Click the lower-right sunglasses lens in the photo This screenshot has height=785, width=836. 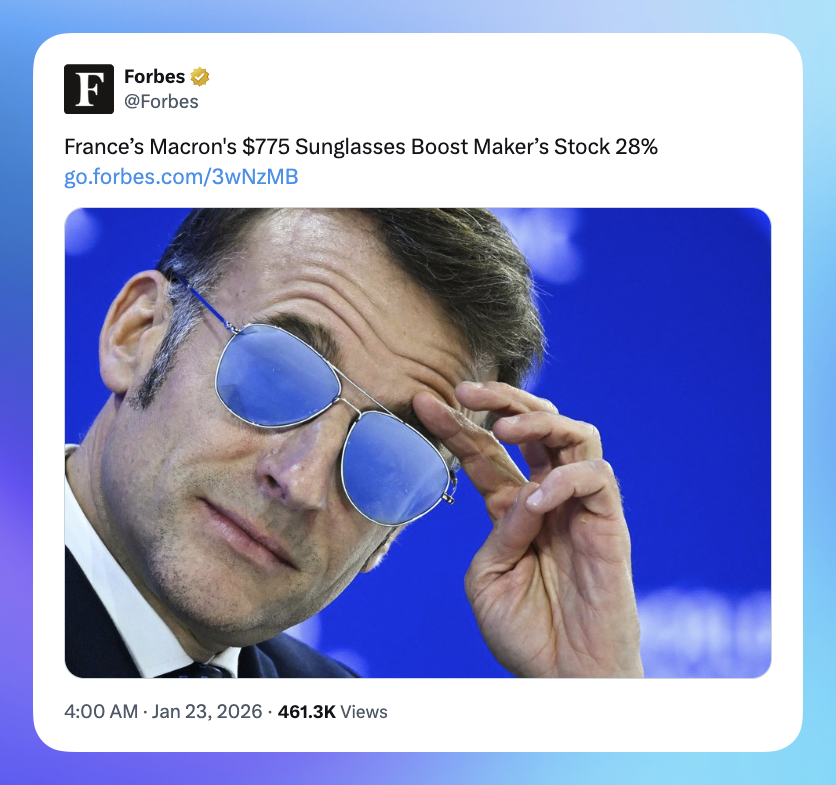393,465
